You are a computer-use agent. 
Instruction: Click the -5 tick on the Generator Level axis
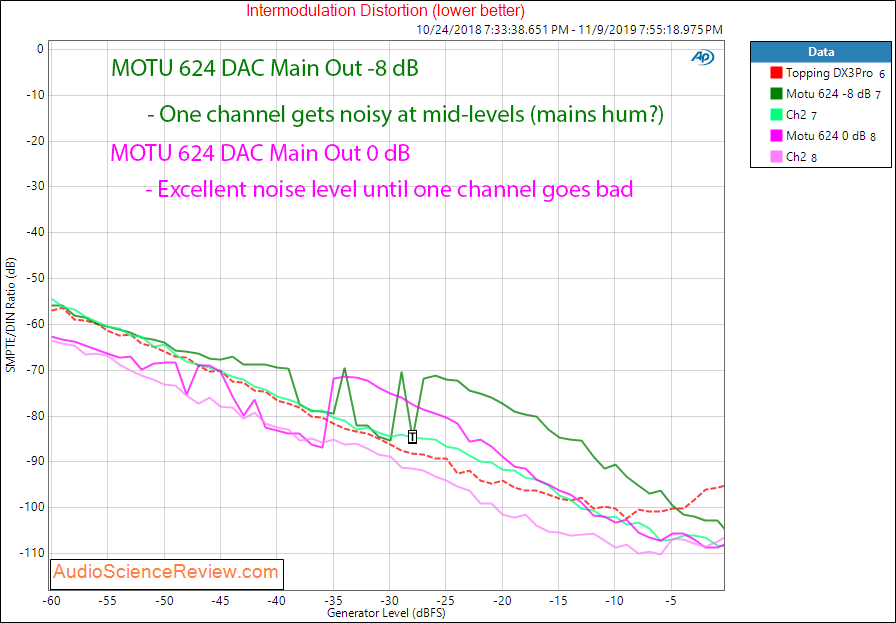click(x=671, y=601)
